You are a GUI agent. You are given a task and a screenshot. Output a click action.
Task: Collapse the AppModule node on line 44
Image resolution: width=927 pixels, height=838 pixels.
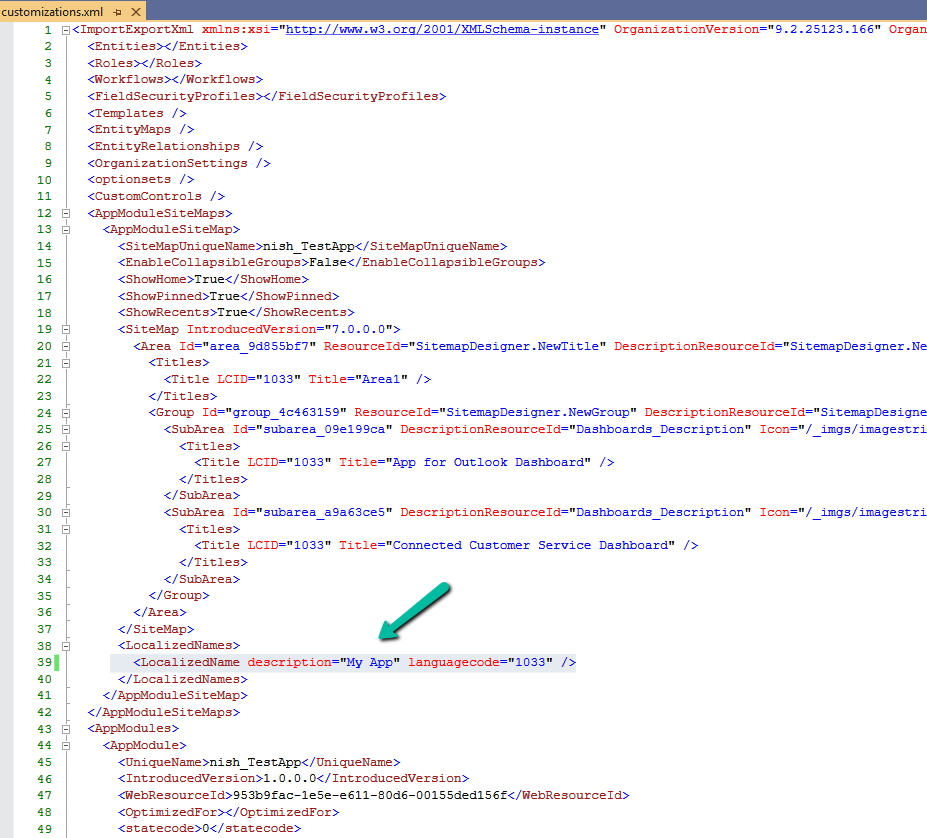click(66, 745)
